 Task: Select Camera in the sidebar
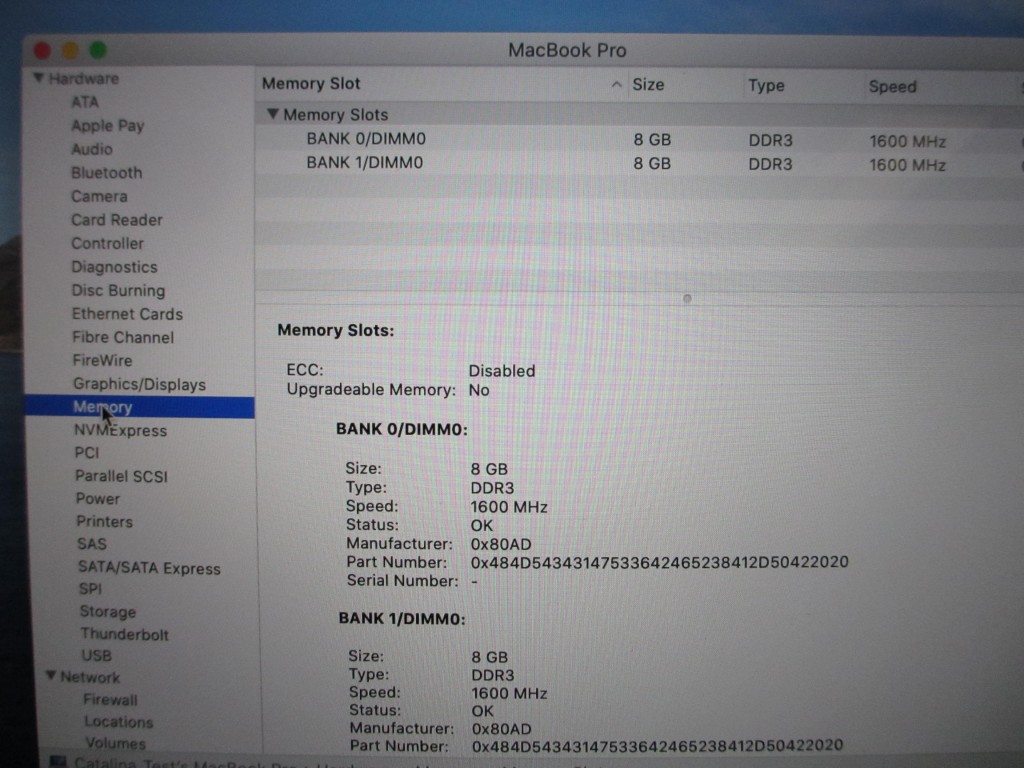click(99, 197)
